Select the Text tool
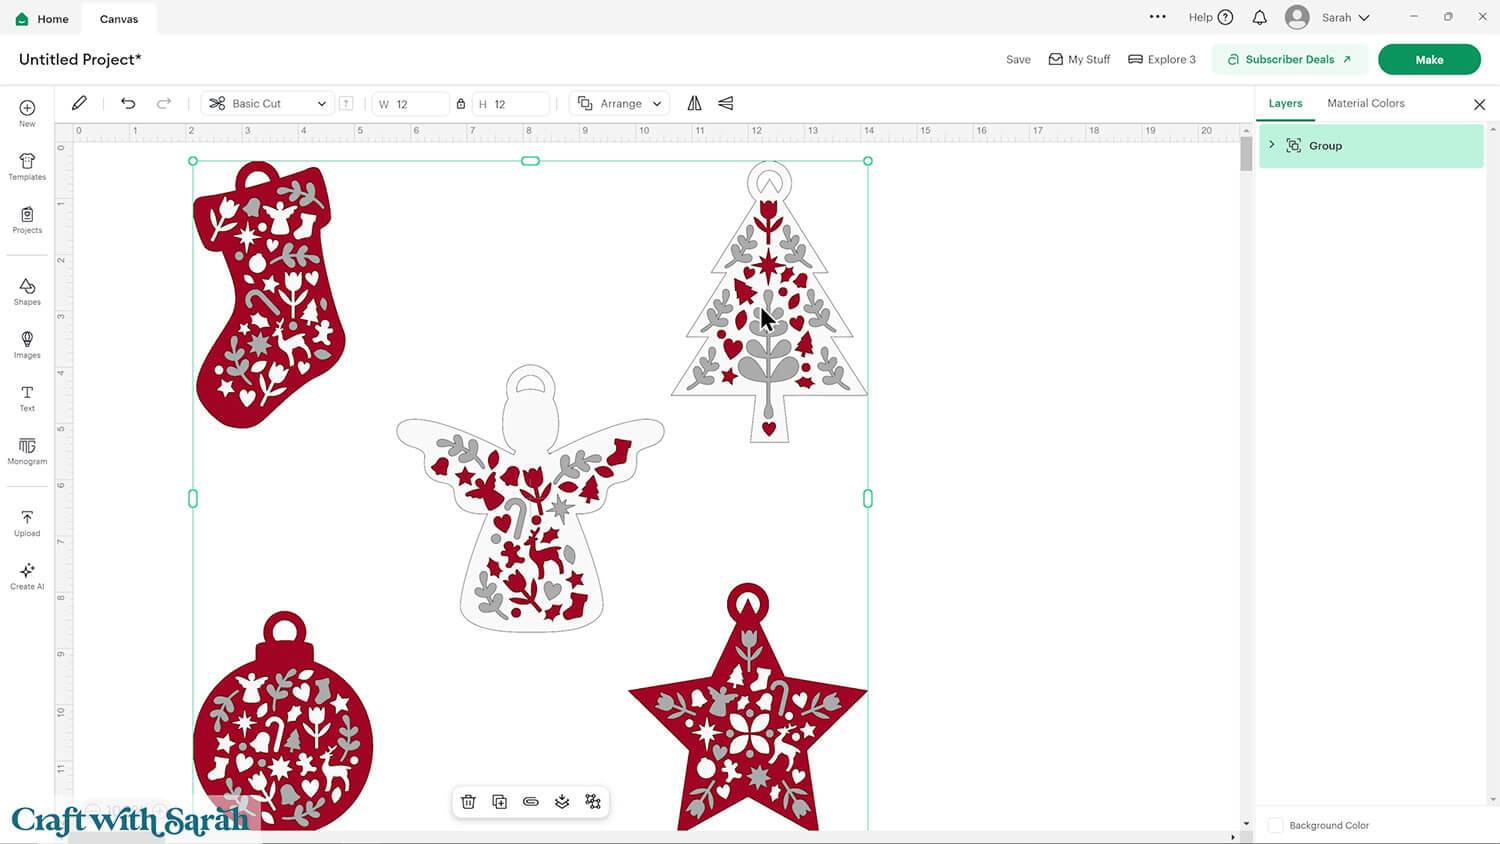 coord(27,397)
